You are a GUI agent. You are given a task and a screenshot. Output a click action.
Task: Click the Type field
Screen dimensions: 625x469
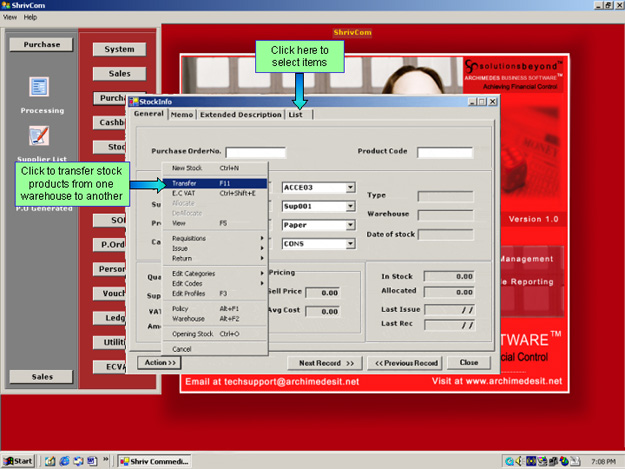point(446,196)
